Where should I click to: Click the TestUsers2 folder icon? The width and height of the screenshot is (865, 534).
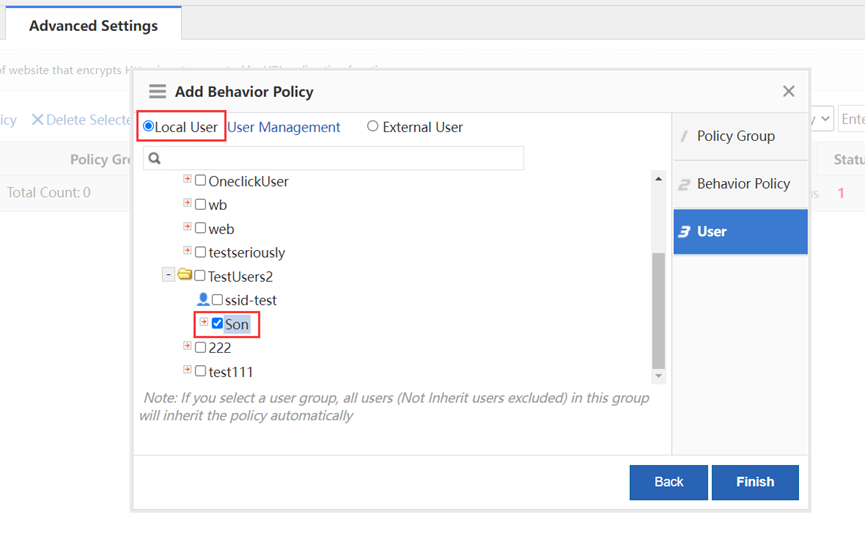185,276
